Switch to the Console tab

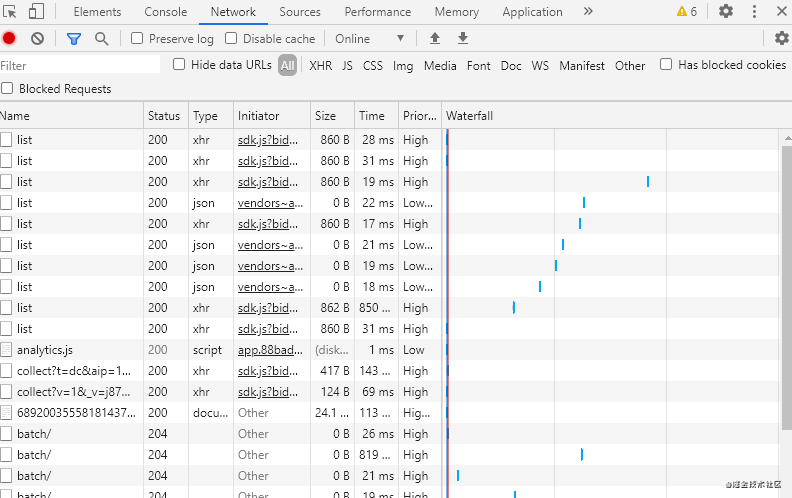[x=166, y=12]
